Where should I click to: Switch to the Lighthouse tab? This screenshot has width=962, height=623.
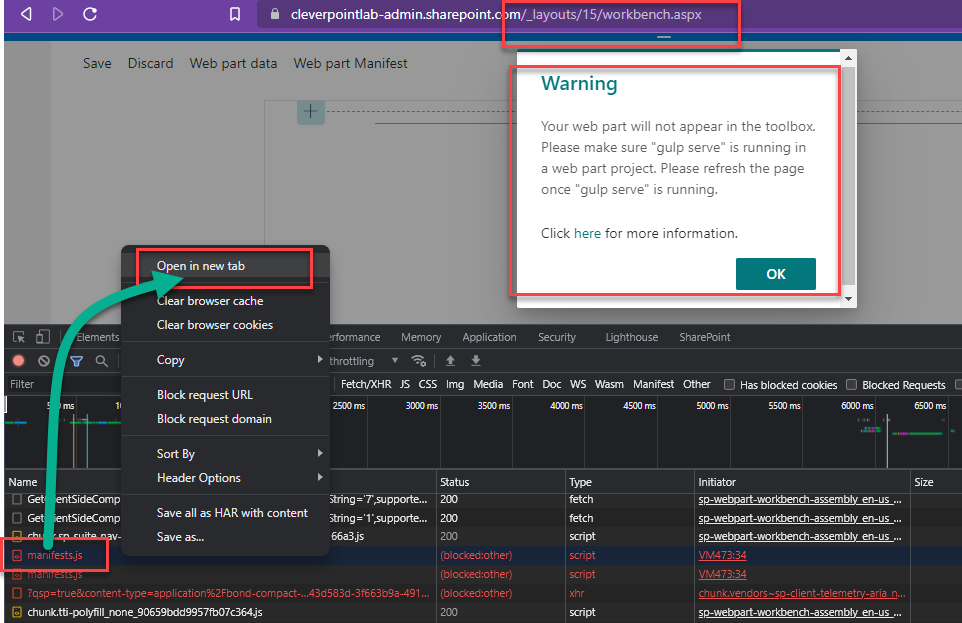pyautogui.click(x=631, y=337)
